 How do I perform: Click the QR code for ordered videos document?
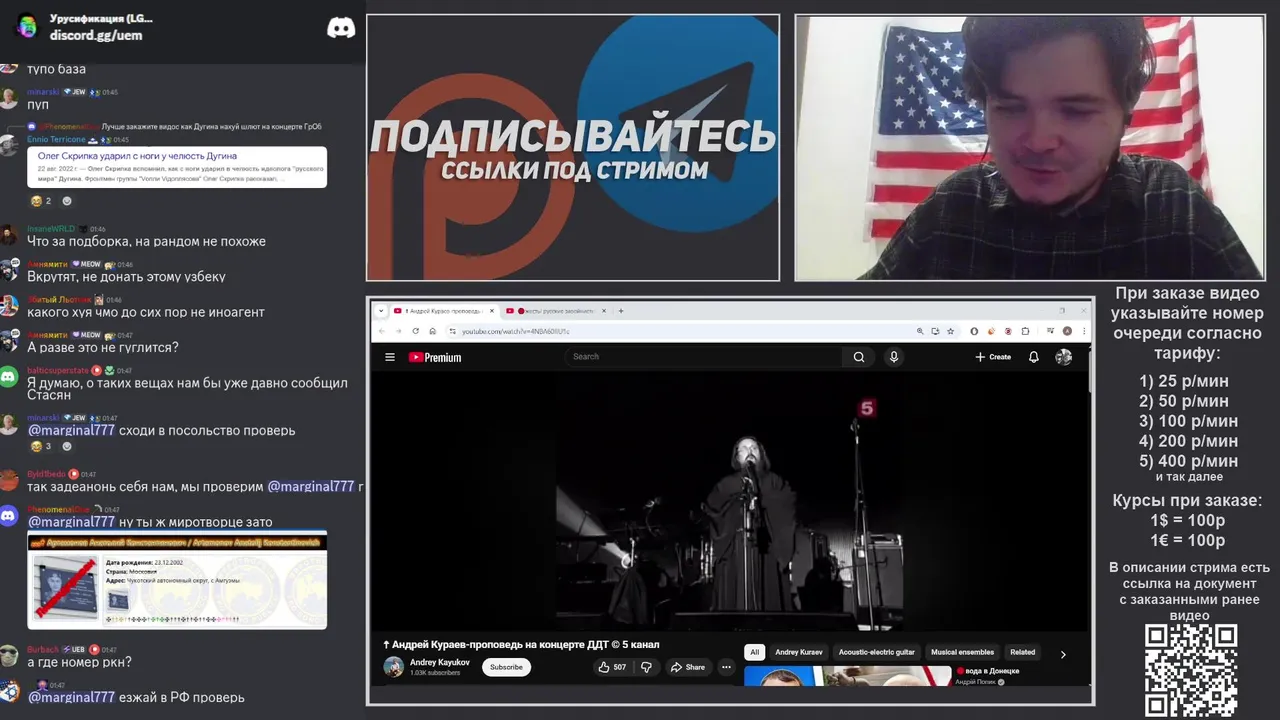1191,670
